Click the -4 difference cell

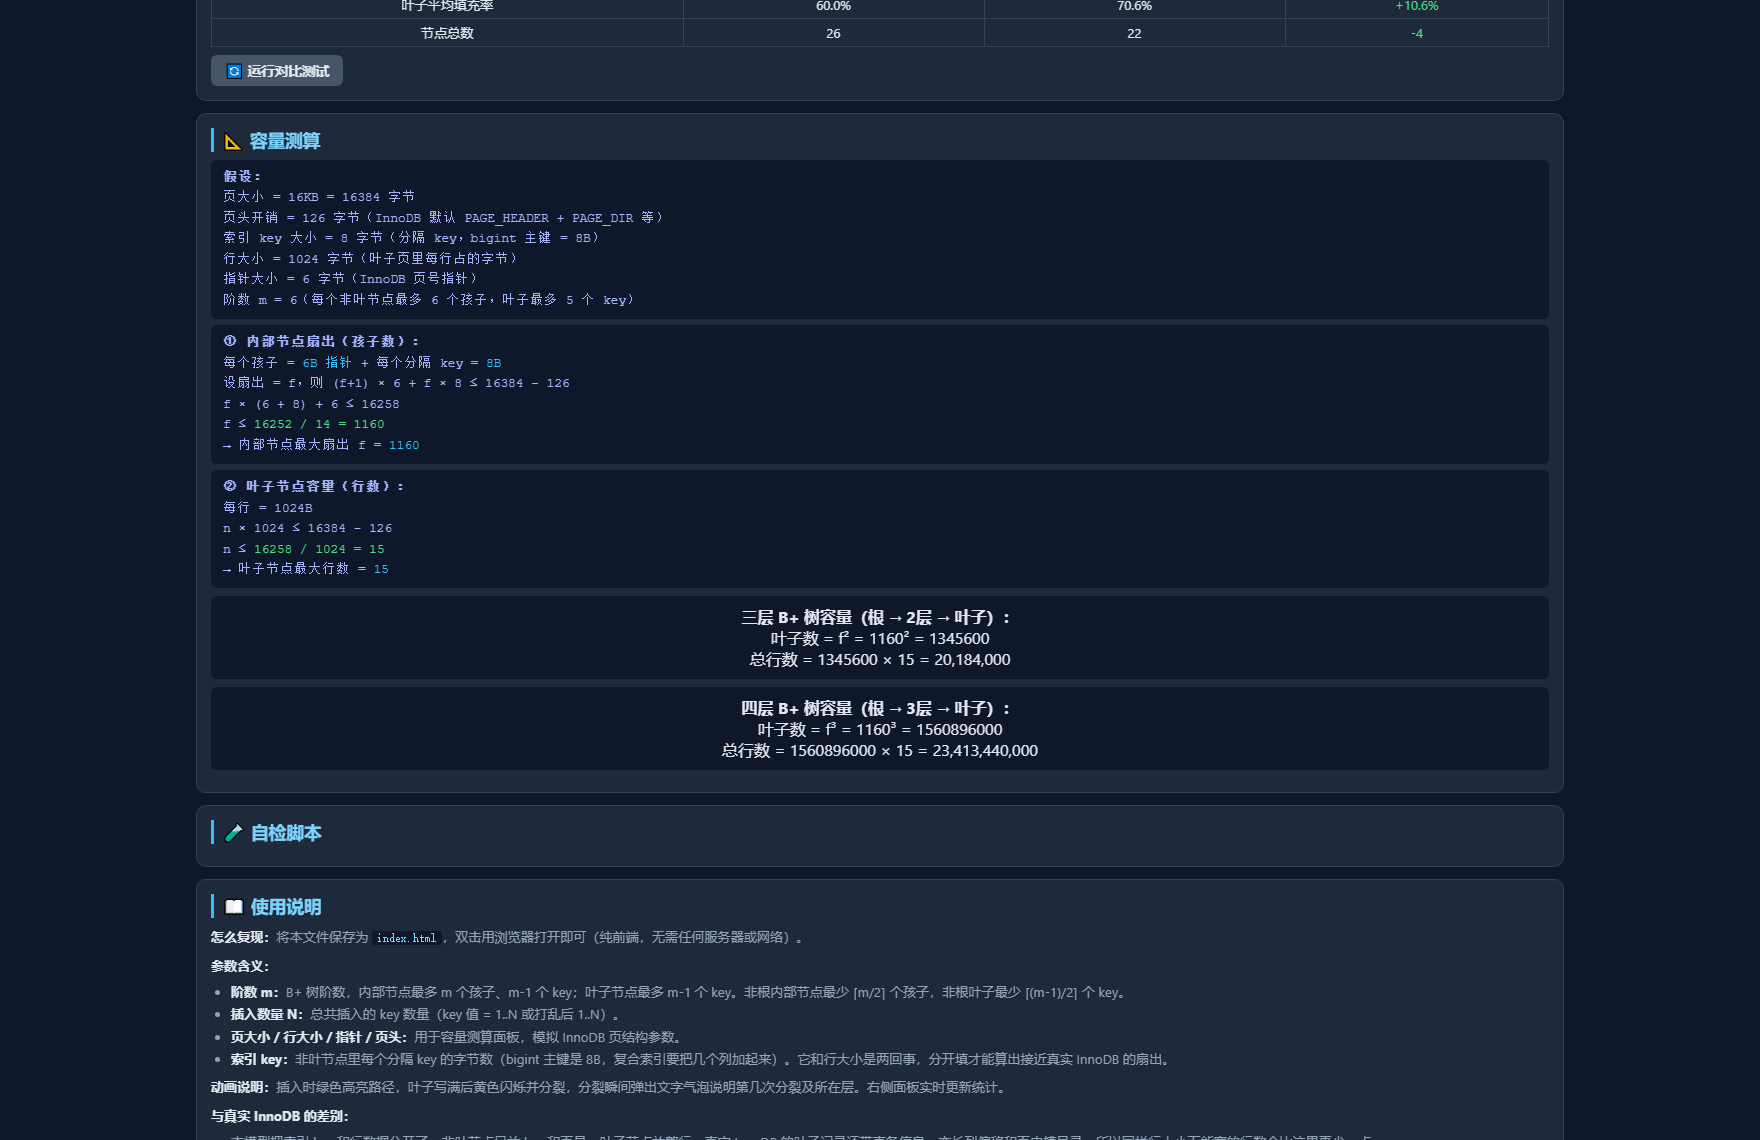pyautogui.click(x=1417, y=33)
